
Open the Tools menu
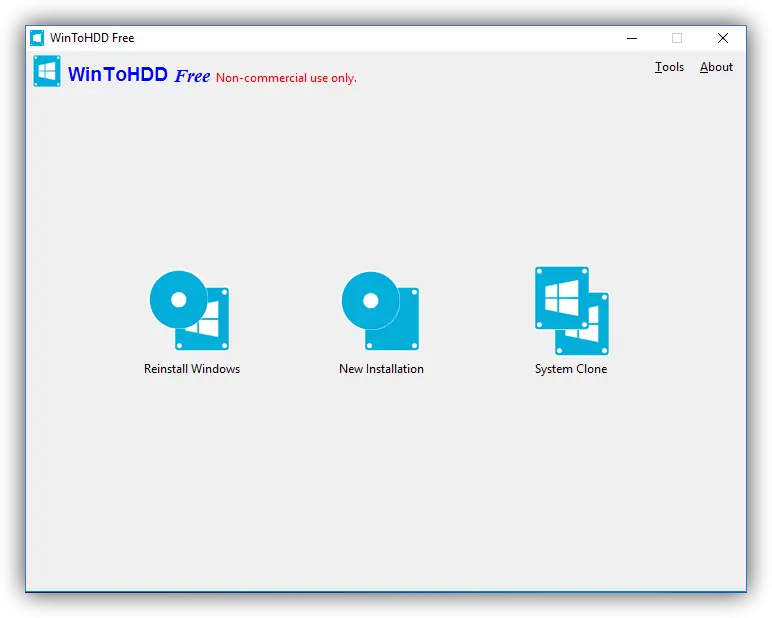(669, 67)
